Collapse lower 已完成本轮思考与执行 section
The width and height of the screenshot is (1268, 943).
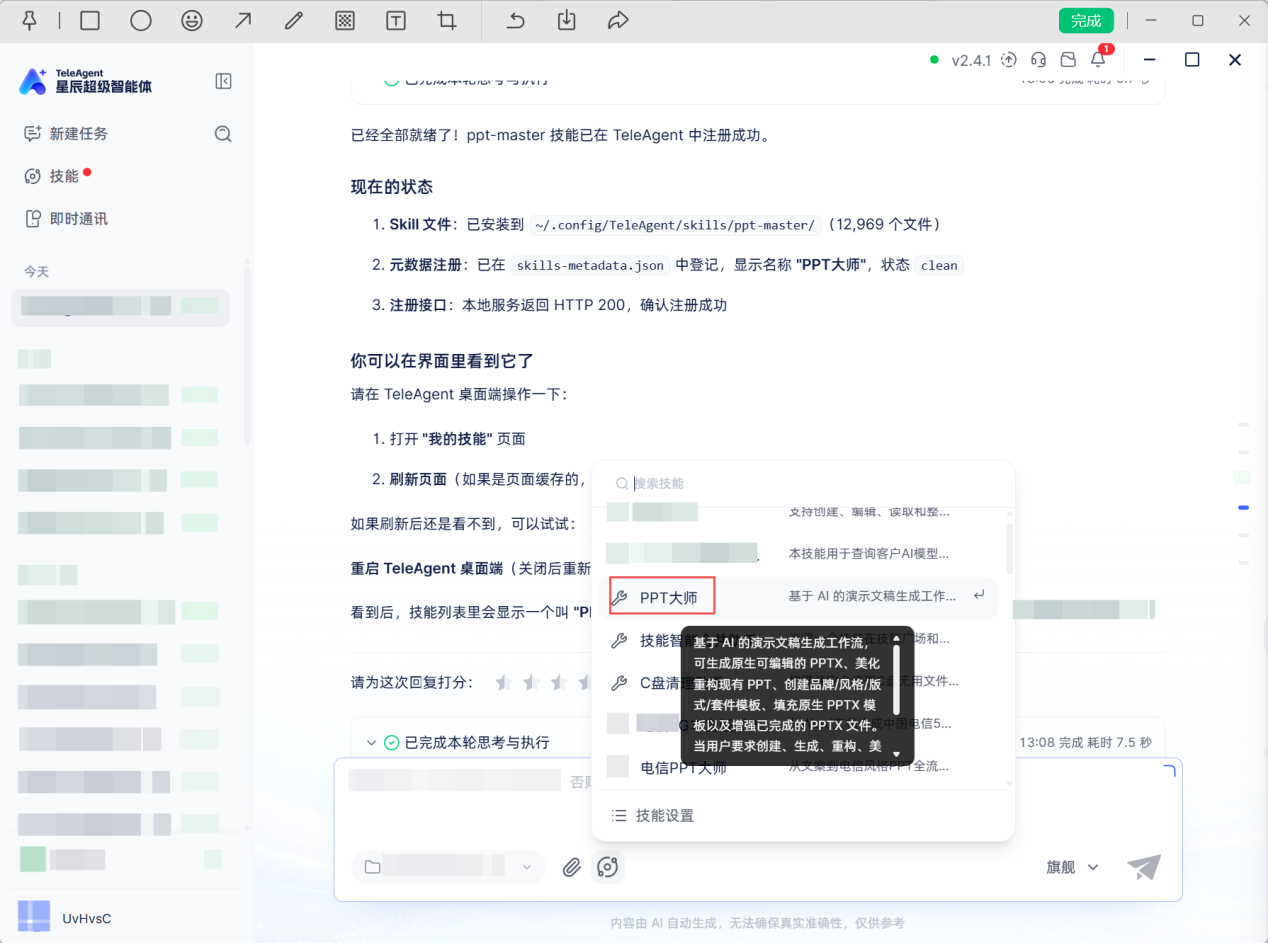click(371, 743)
